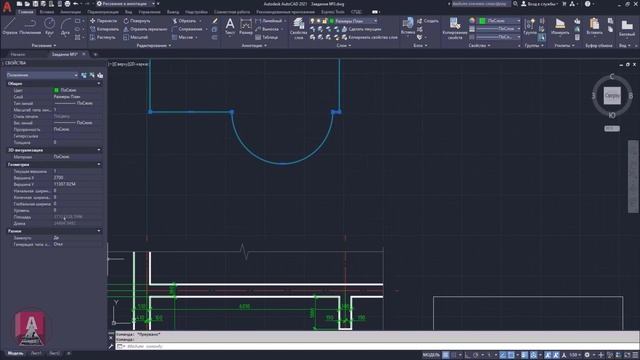Screen dimensions: 640x360
Task: Click the Копировать (Copy) tool
Action: 104,29
